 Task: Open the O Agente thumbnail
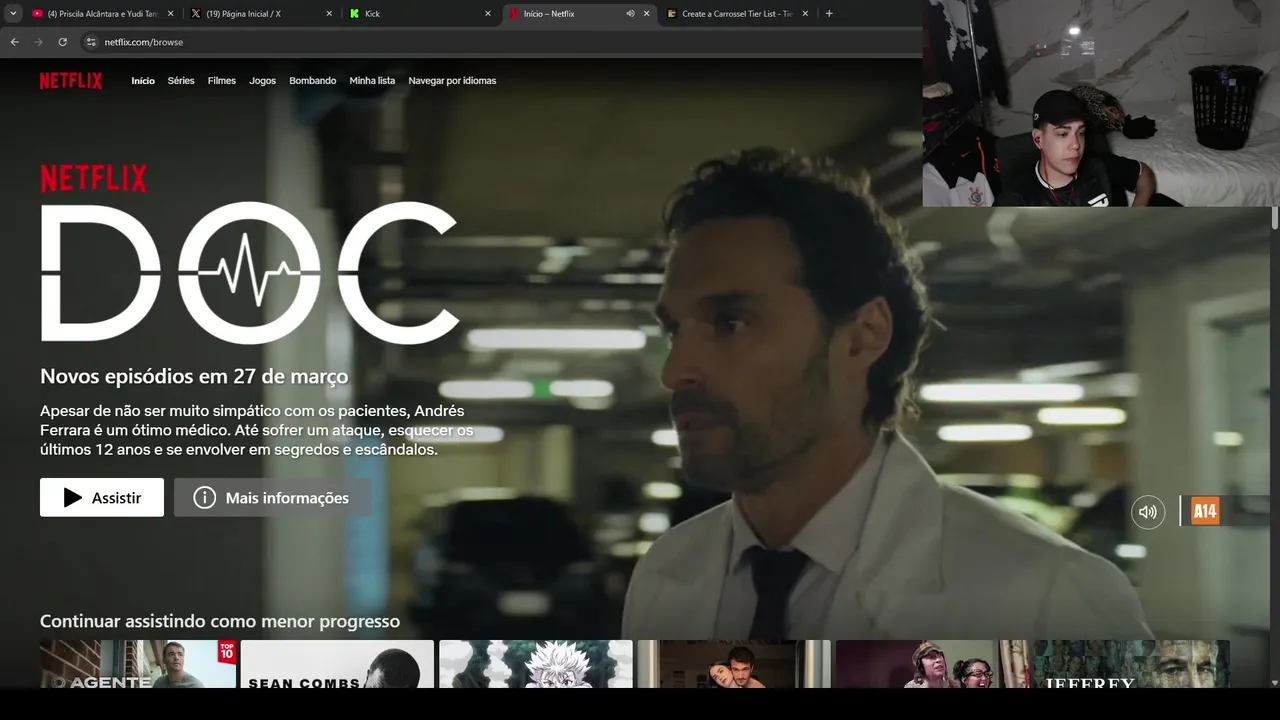138,664
